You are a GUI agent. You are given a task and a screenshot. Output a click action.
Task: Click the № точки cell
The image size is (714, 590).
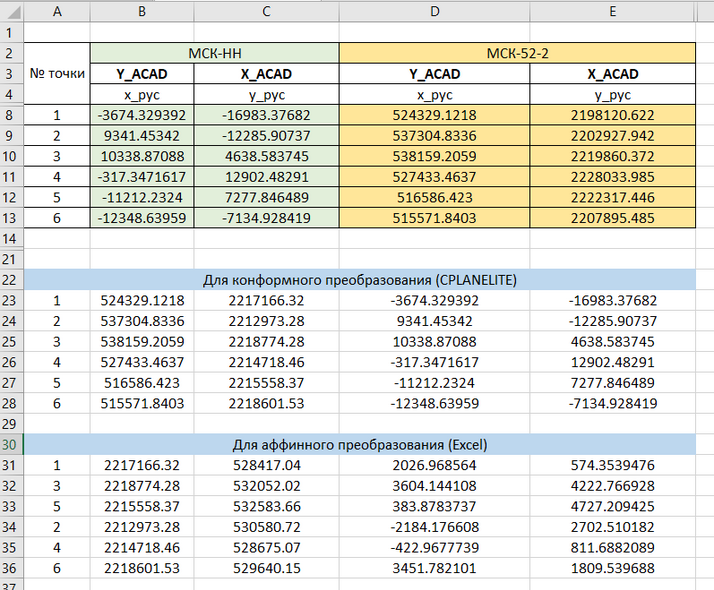pyautogui.click(x=56, y=73)
